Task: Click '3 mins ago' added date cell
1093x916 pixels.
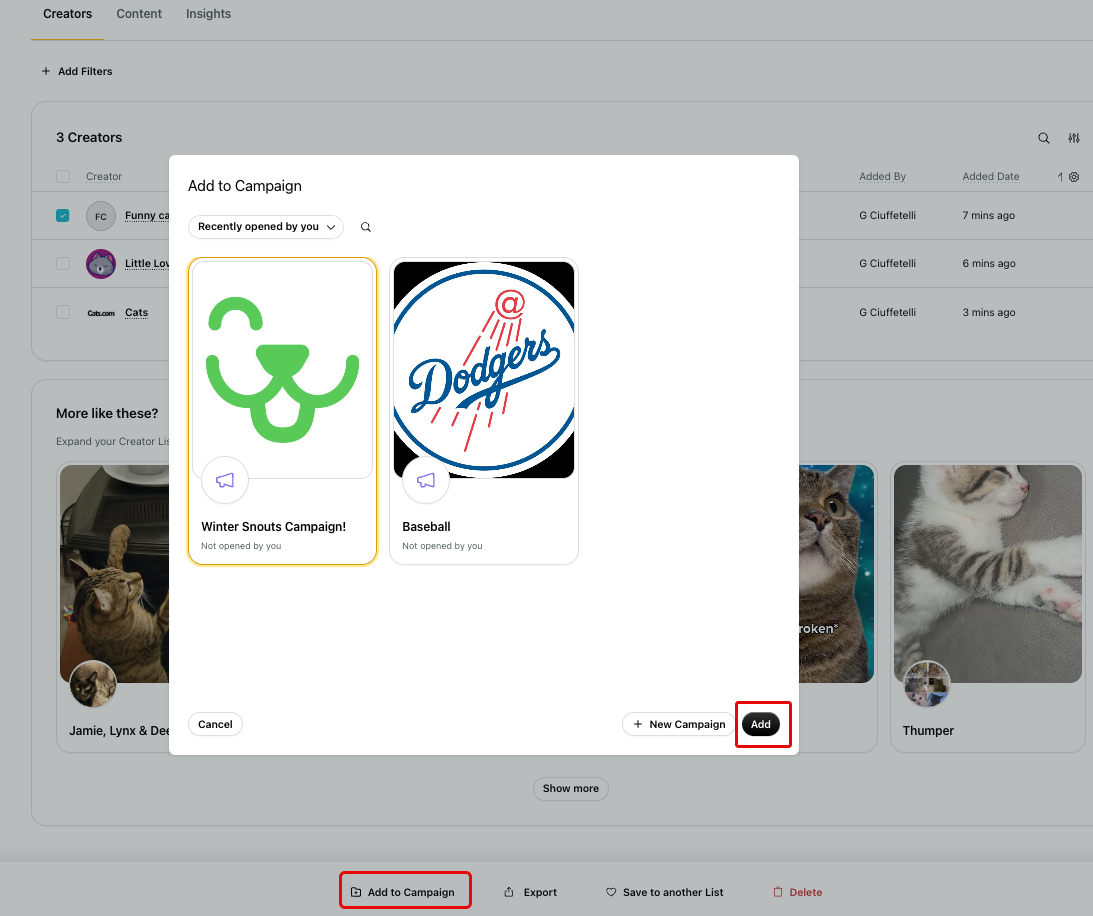Action: click(988, 312)
